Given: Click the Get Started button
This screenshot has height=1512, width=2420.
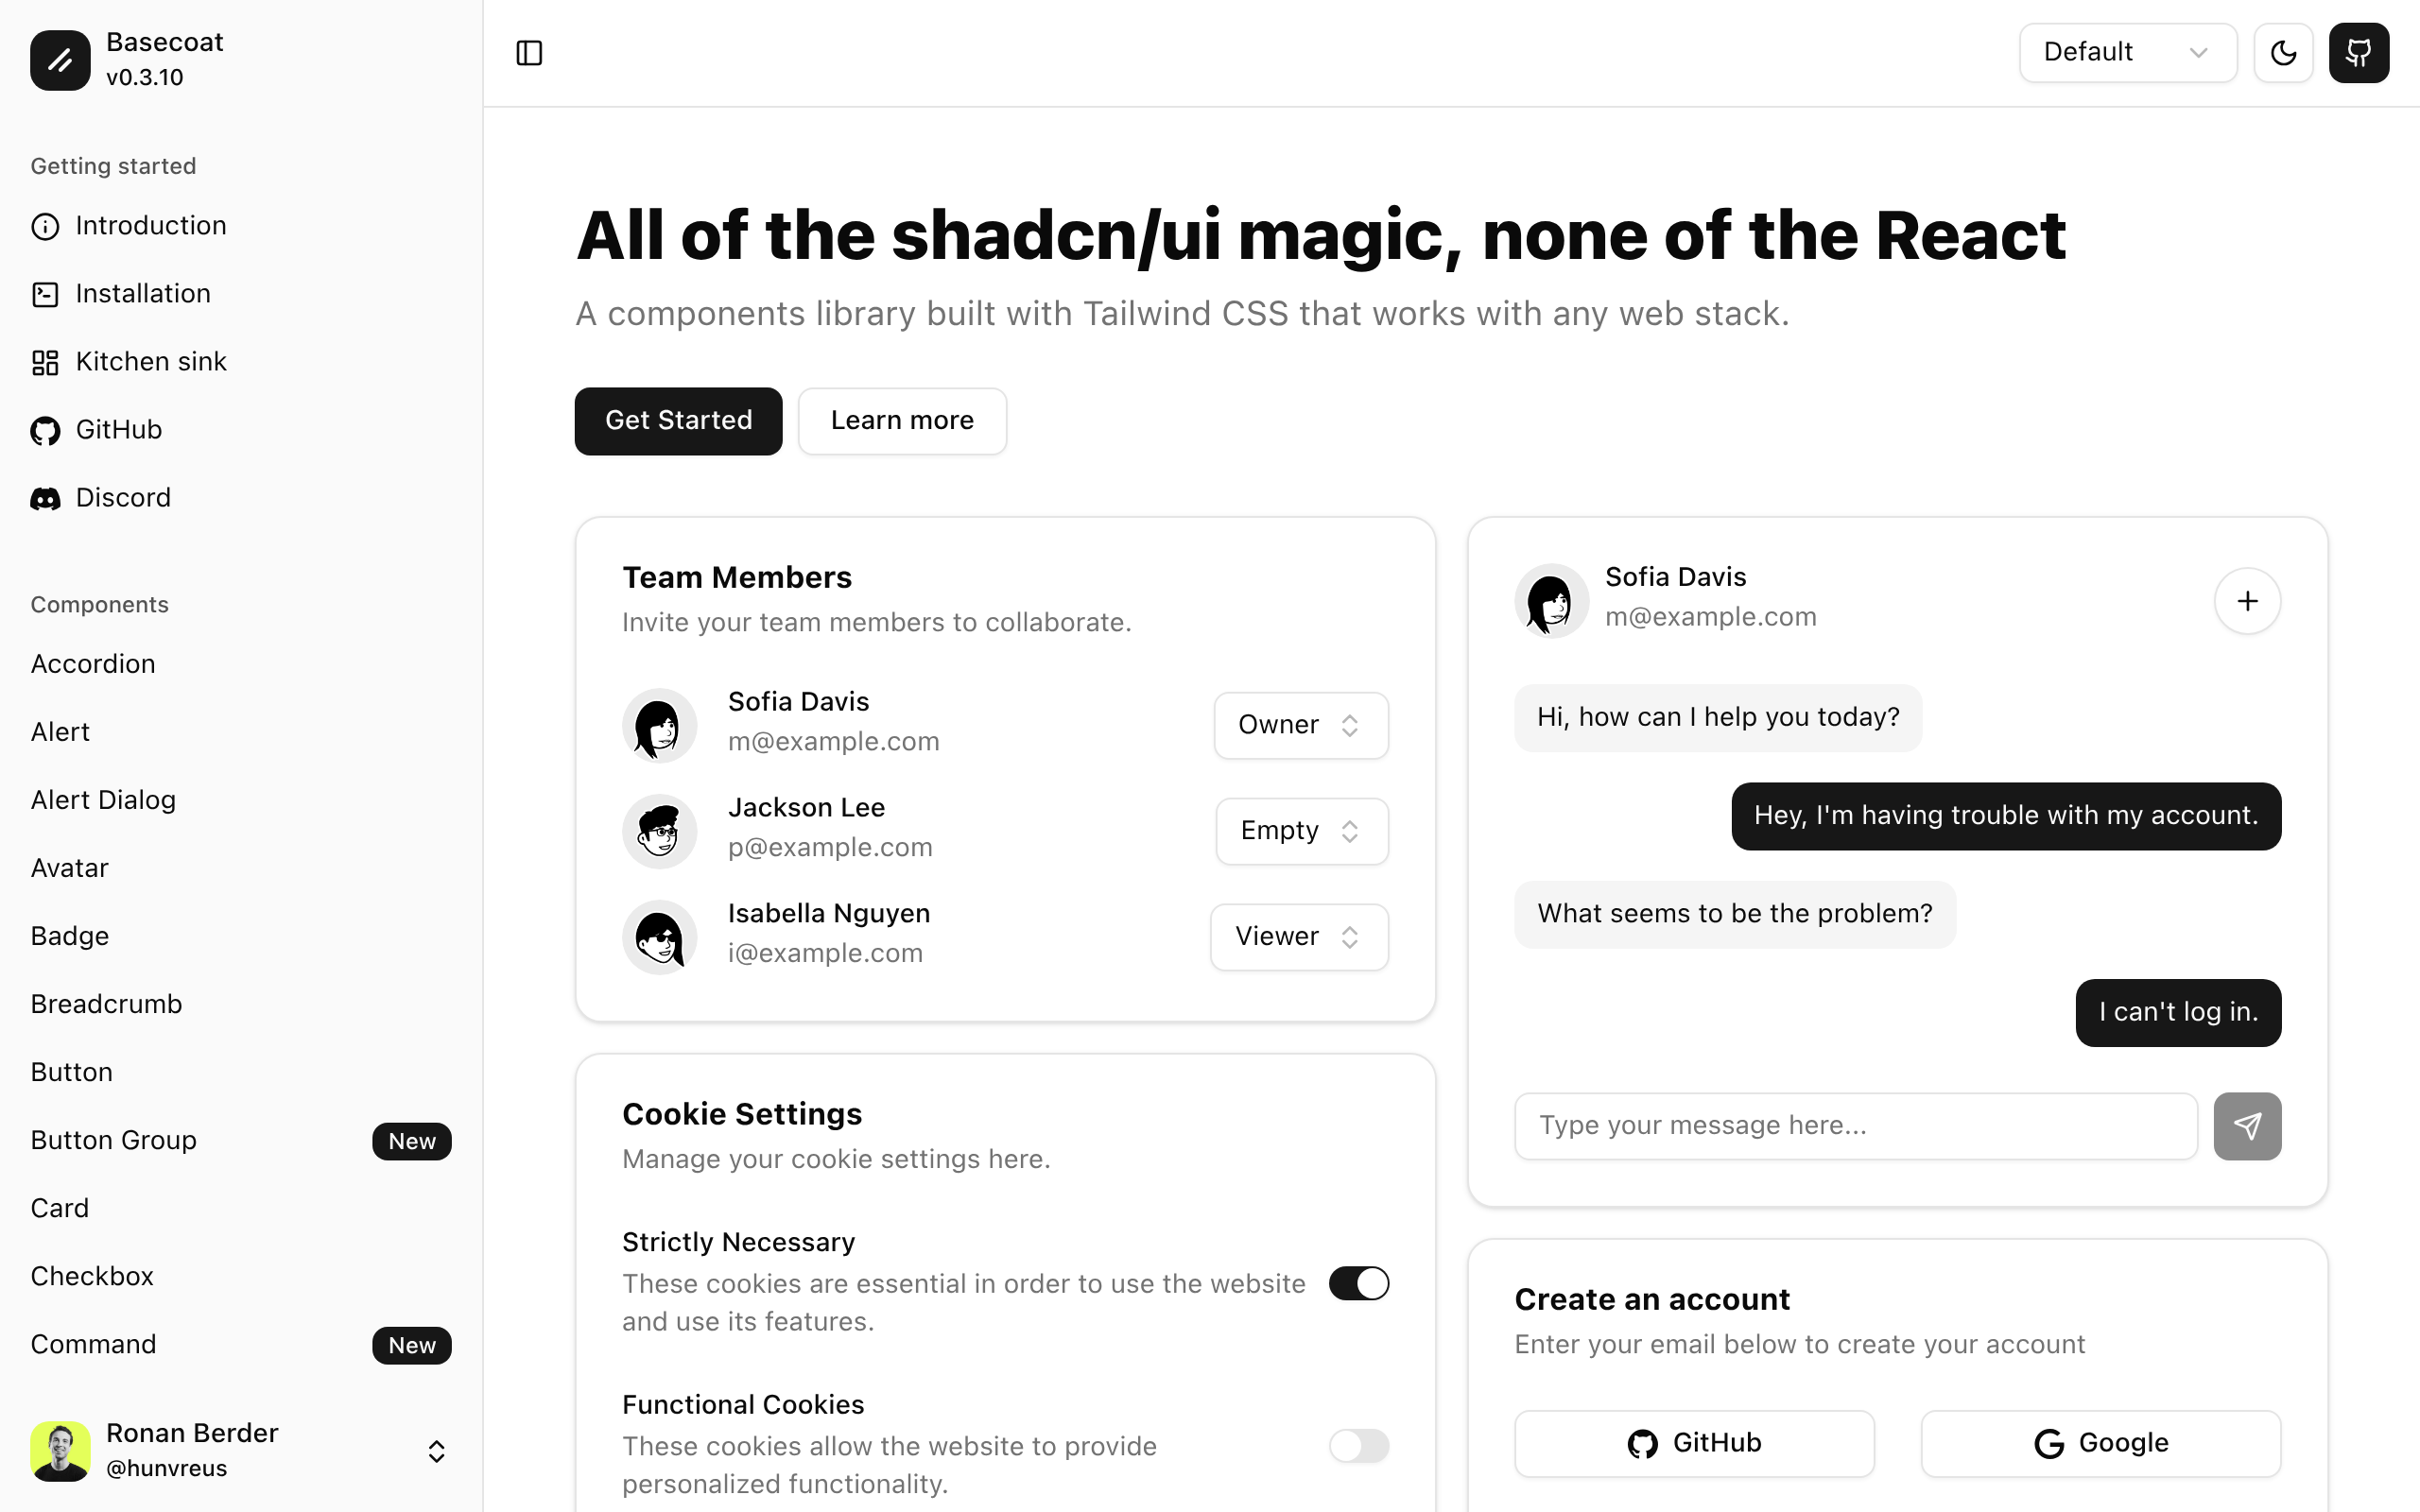Looking at the screenshot, I should click(678, 421).
